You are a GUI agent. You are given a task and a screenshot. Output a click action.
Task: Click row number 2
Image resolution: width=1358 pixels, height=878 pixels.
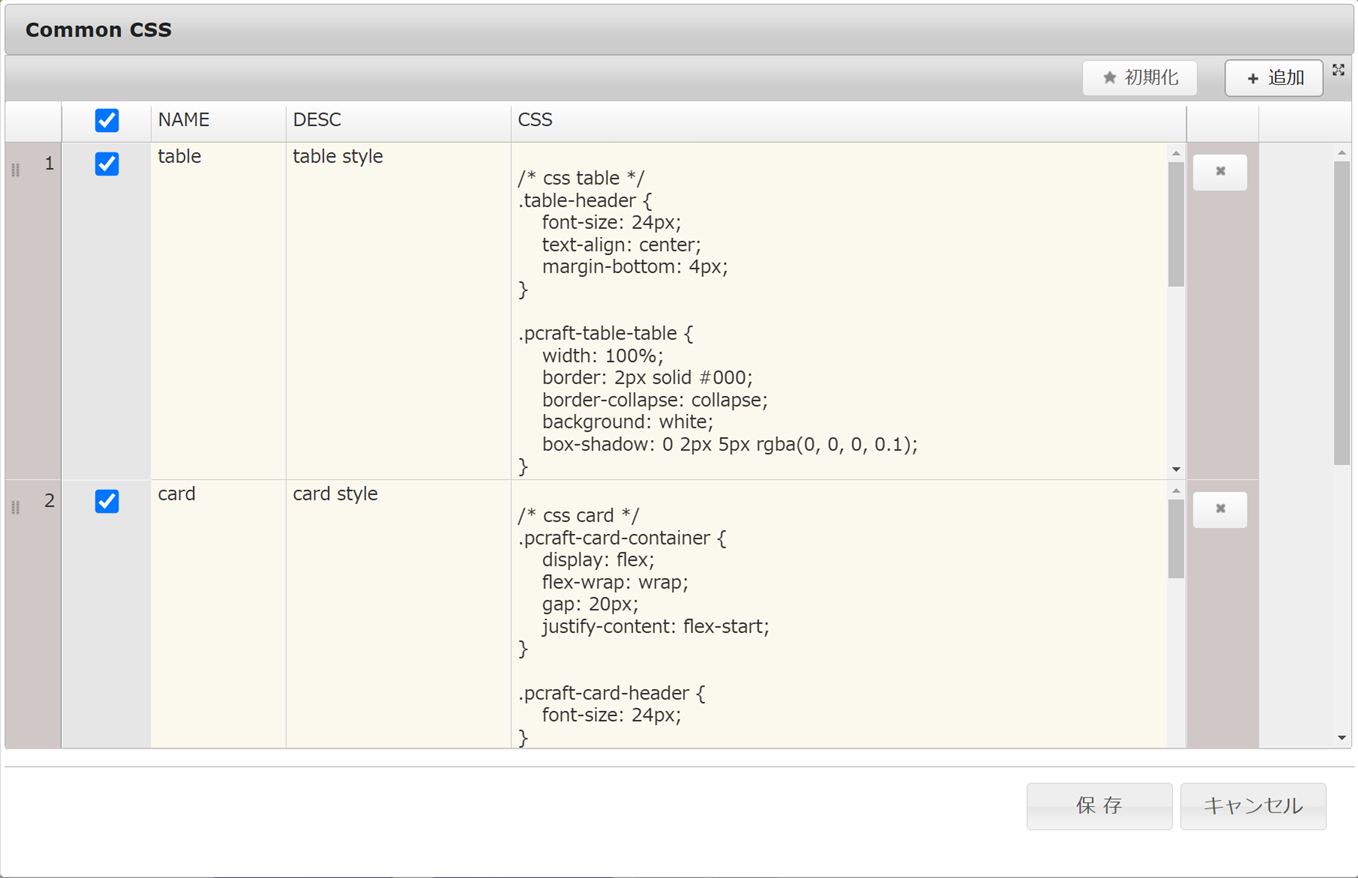coord(49,500)
